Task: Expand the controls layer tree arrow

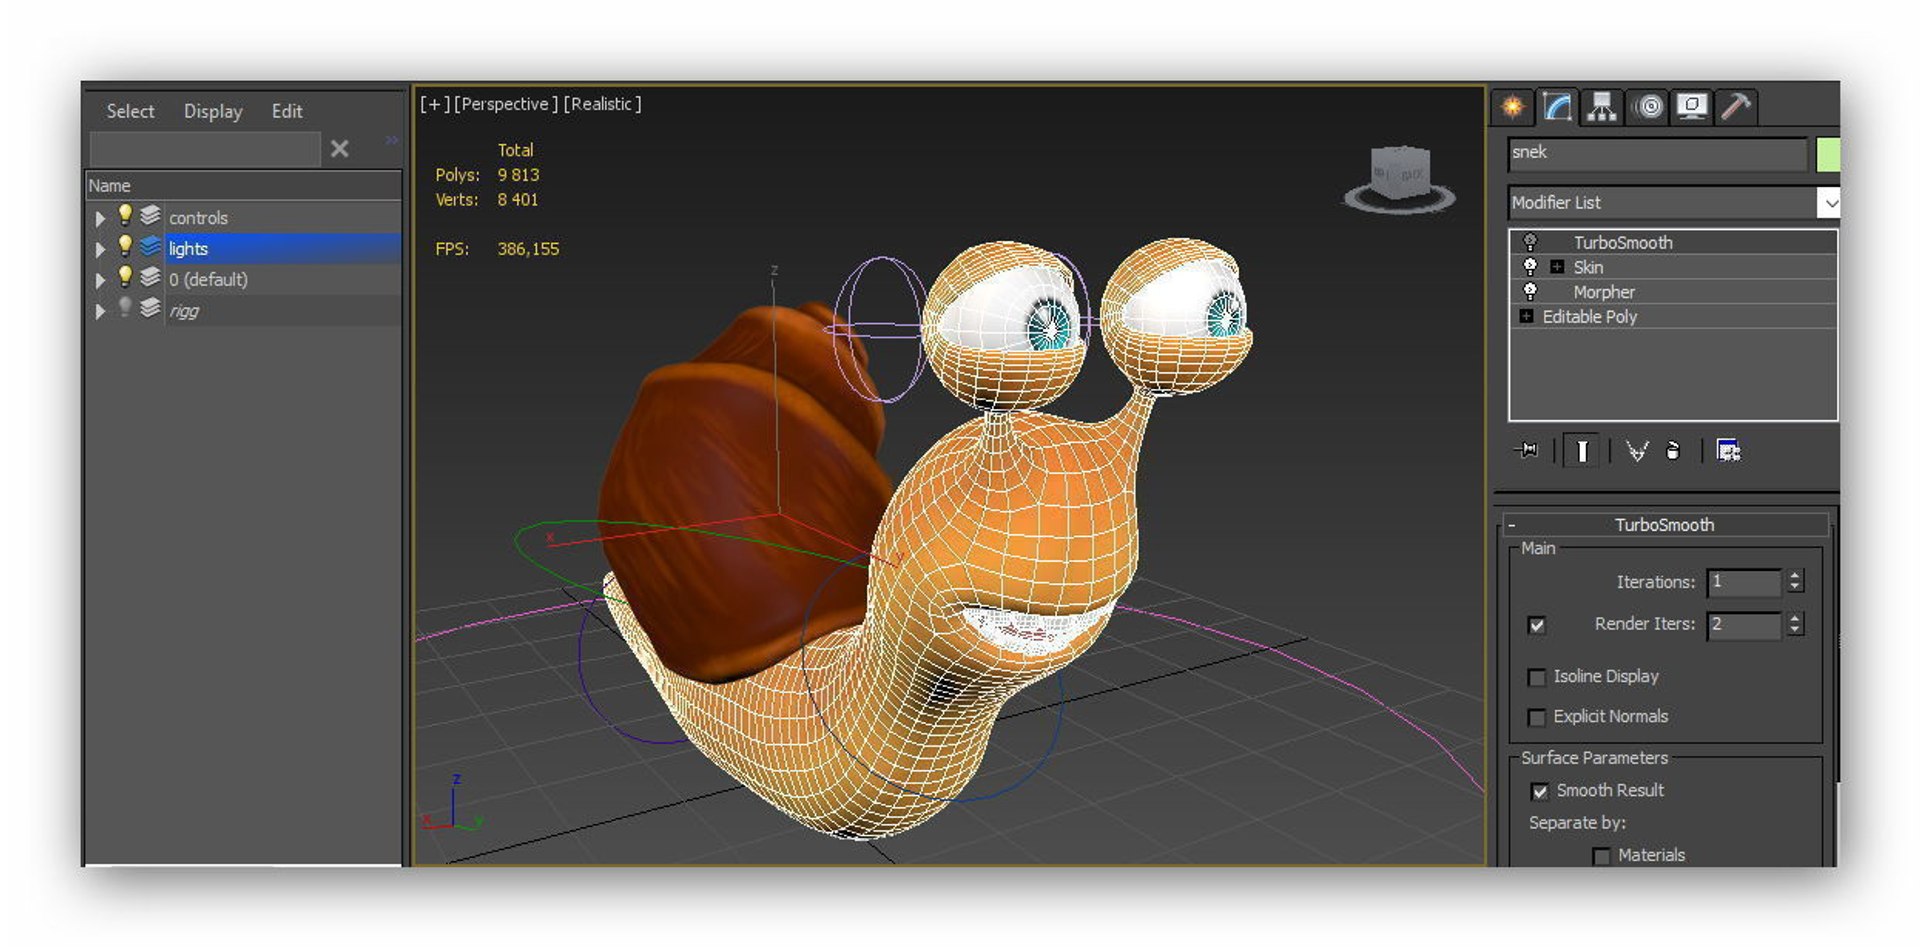Action: click(x=100, y=218)
